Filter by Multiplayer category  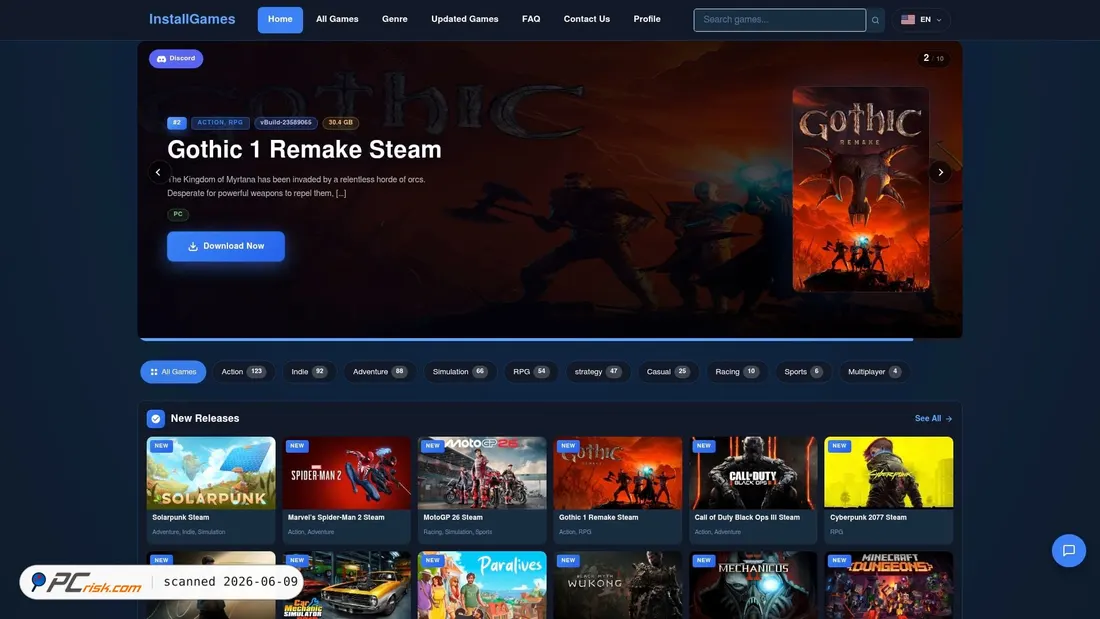pos(873,372)
